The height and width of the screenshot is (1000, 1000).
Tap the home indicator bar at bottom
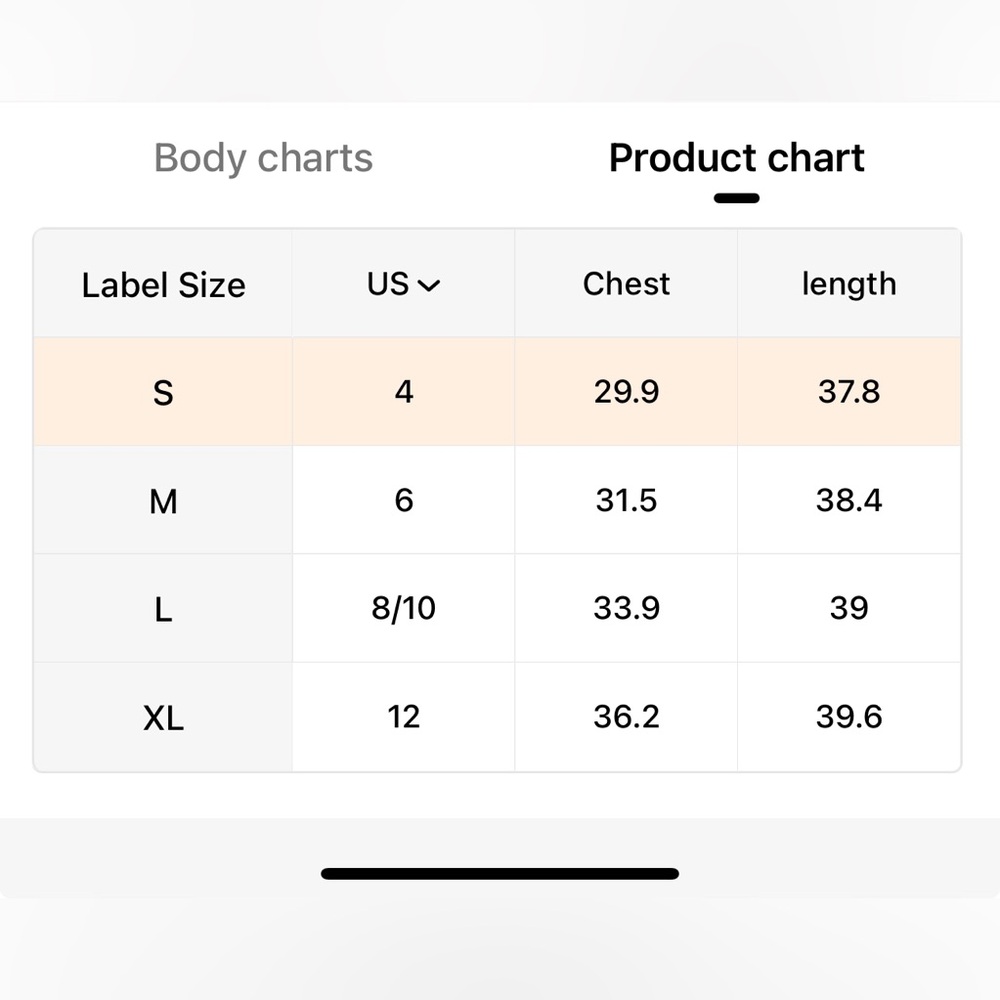(x=500, y=873)
